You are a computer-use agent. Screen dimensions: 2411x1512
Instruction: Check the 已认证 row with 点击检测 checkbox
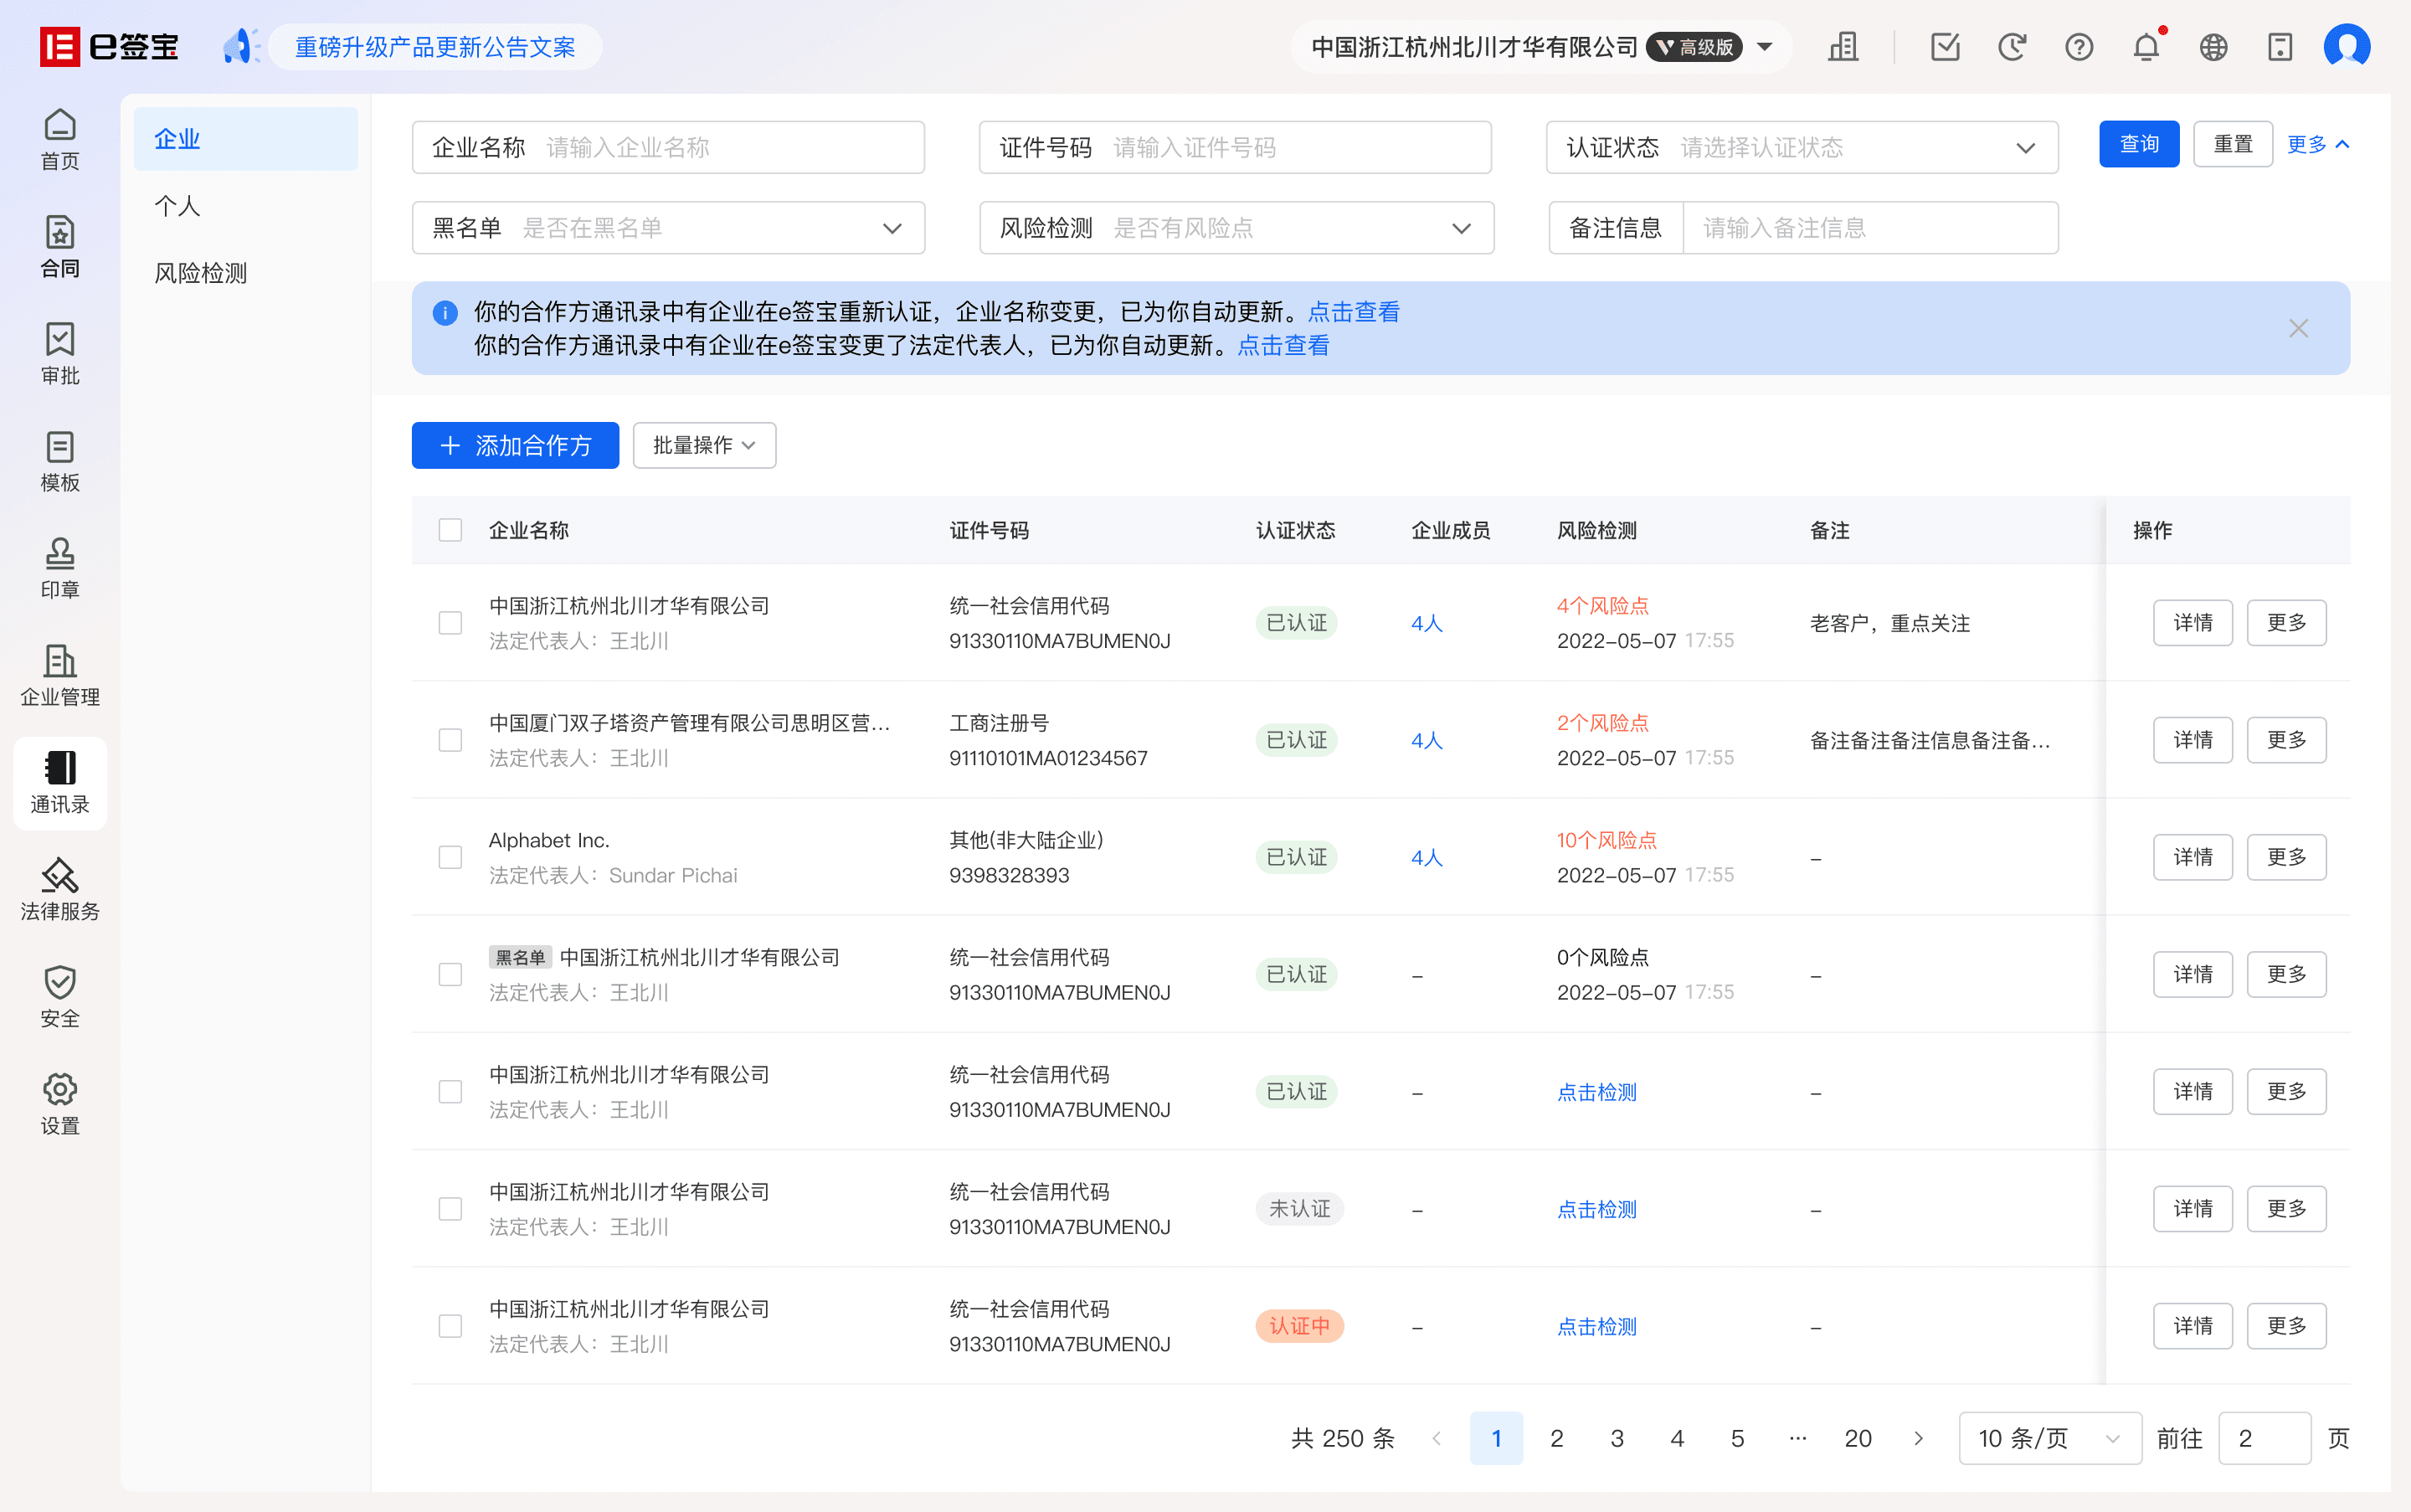pyautogui.click(x=450, y=1092)
